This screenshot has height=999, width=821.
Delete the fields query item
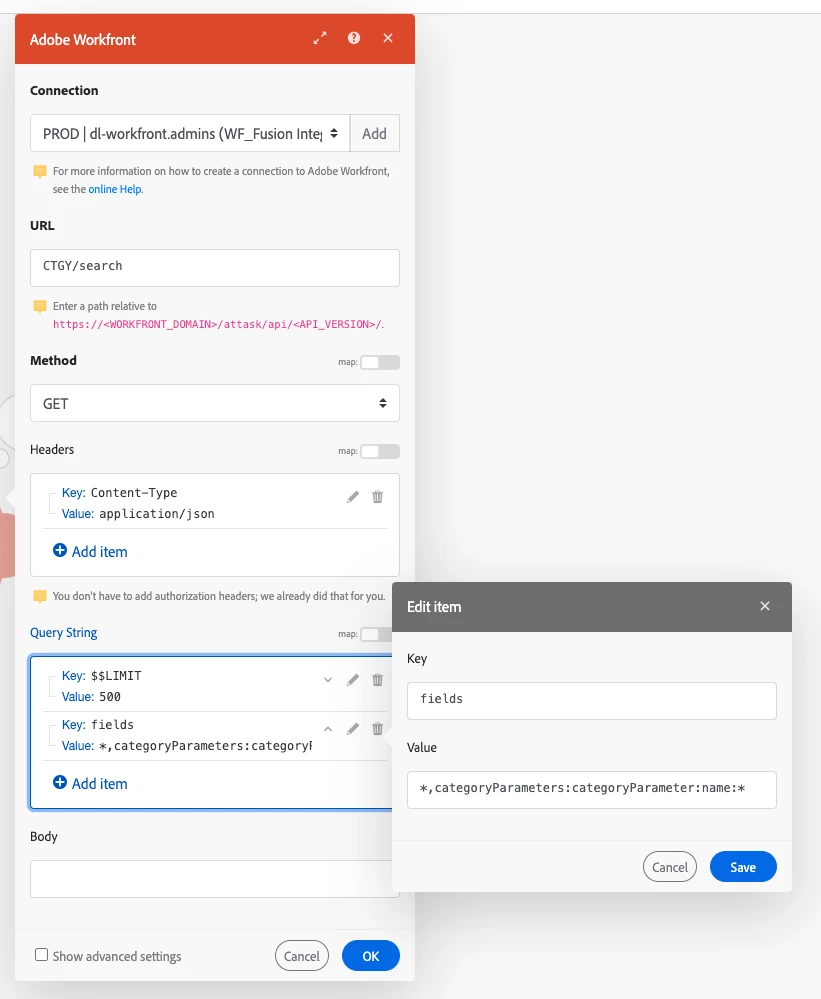pos(378,729)
